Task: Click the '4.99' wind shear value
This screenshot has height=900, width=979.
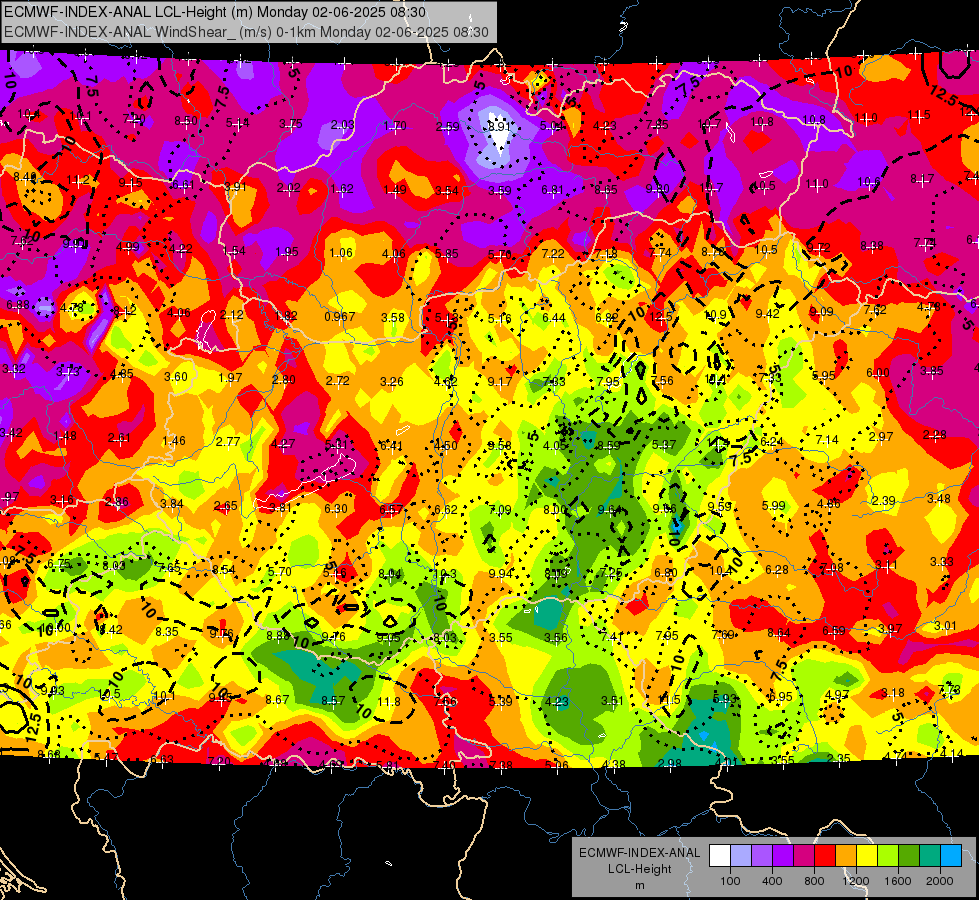Action: tap(127, 247)
